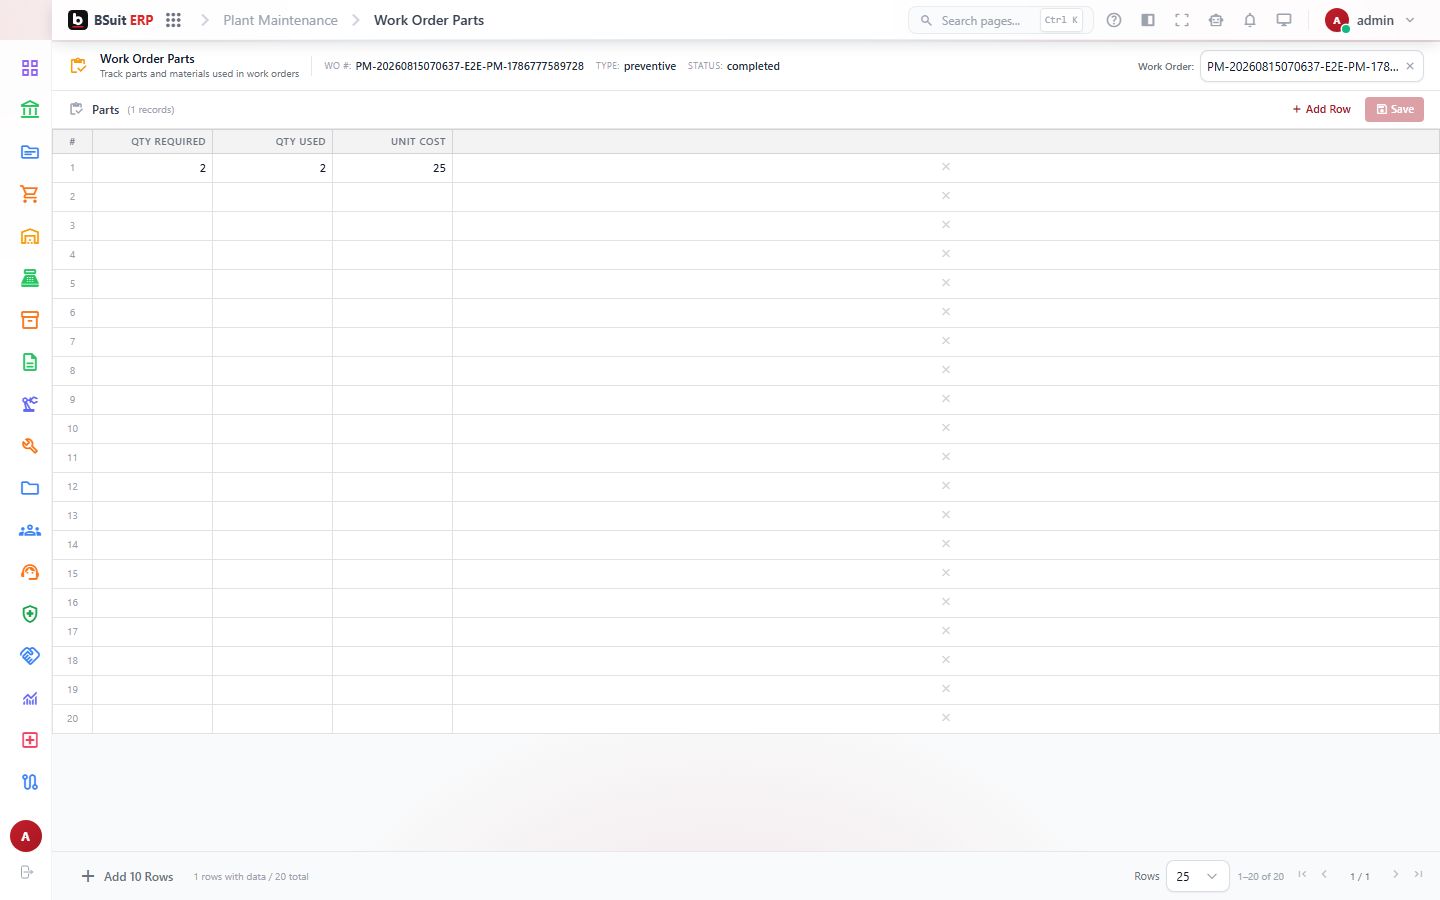The width and height of the screenshot is (1440, 900).
Task: Toggle fullscreen mode icon
Action: (x=1182, y=20)
